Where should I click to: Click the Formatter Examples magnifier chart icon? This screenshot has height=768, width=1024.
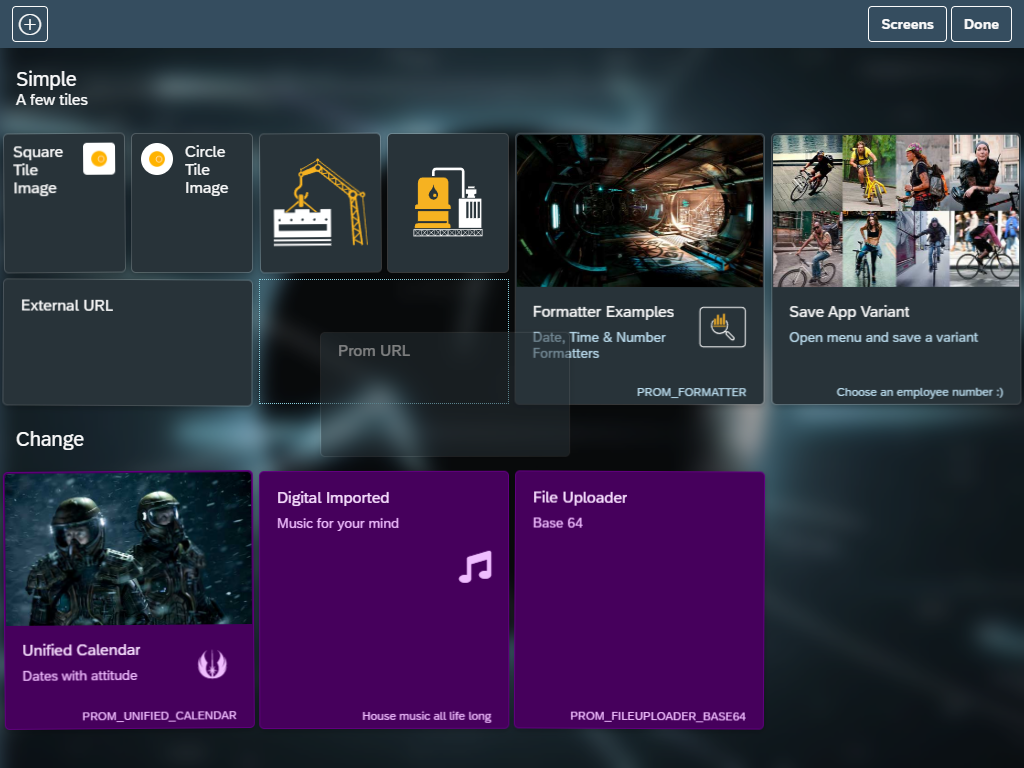pyautogui.click(x=722, y=327)
